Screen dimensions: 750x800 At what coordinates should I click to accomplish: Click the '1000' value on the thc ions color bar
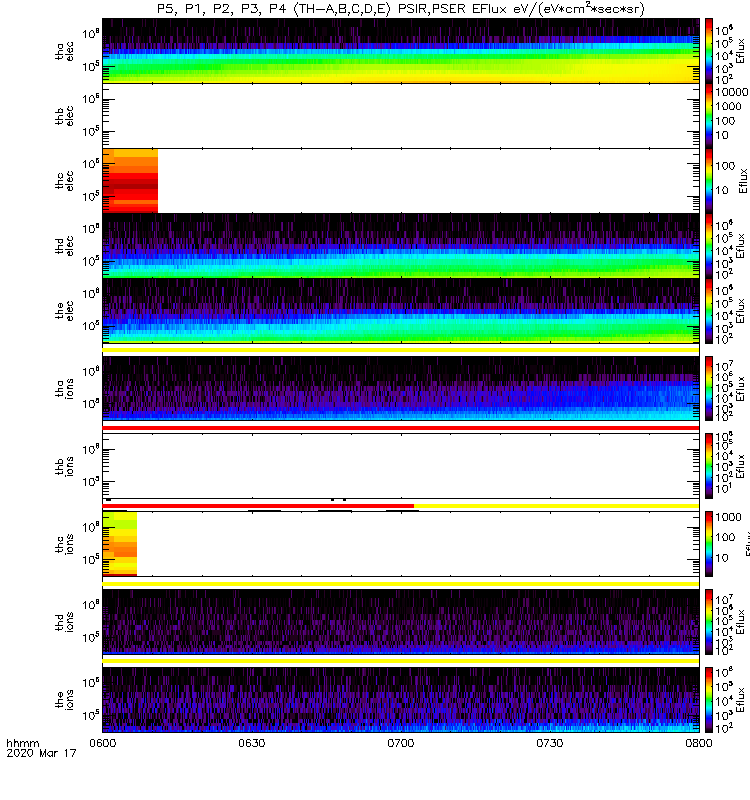[728, 517]
